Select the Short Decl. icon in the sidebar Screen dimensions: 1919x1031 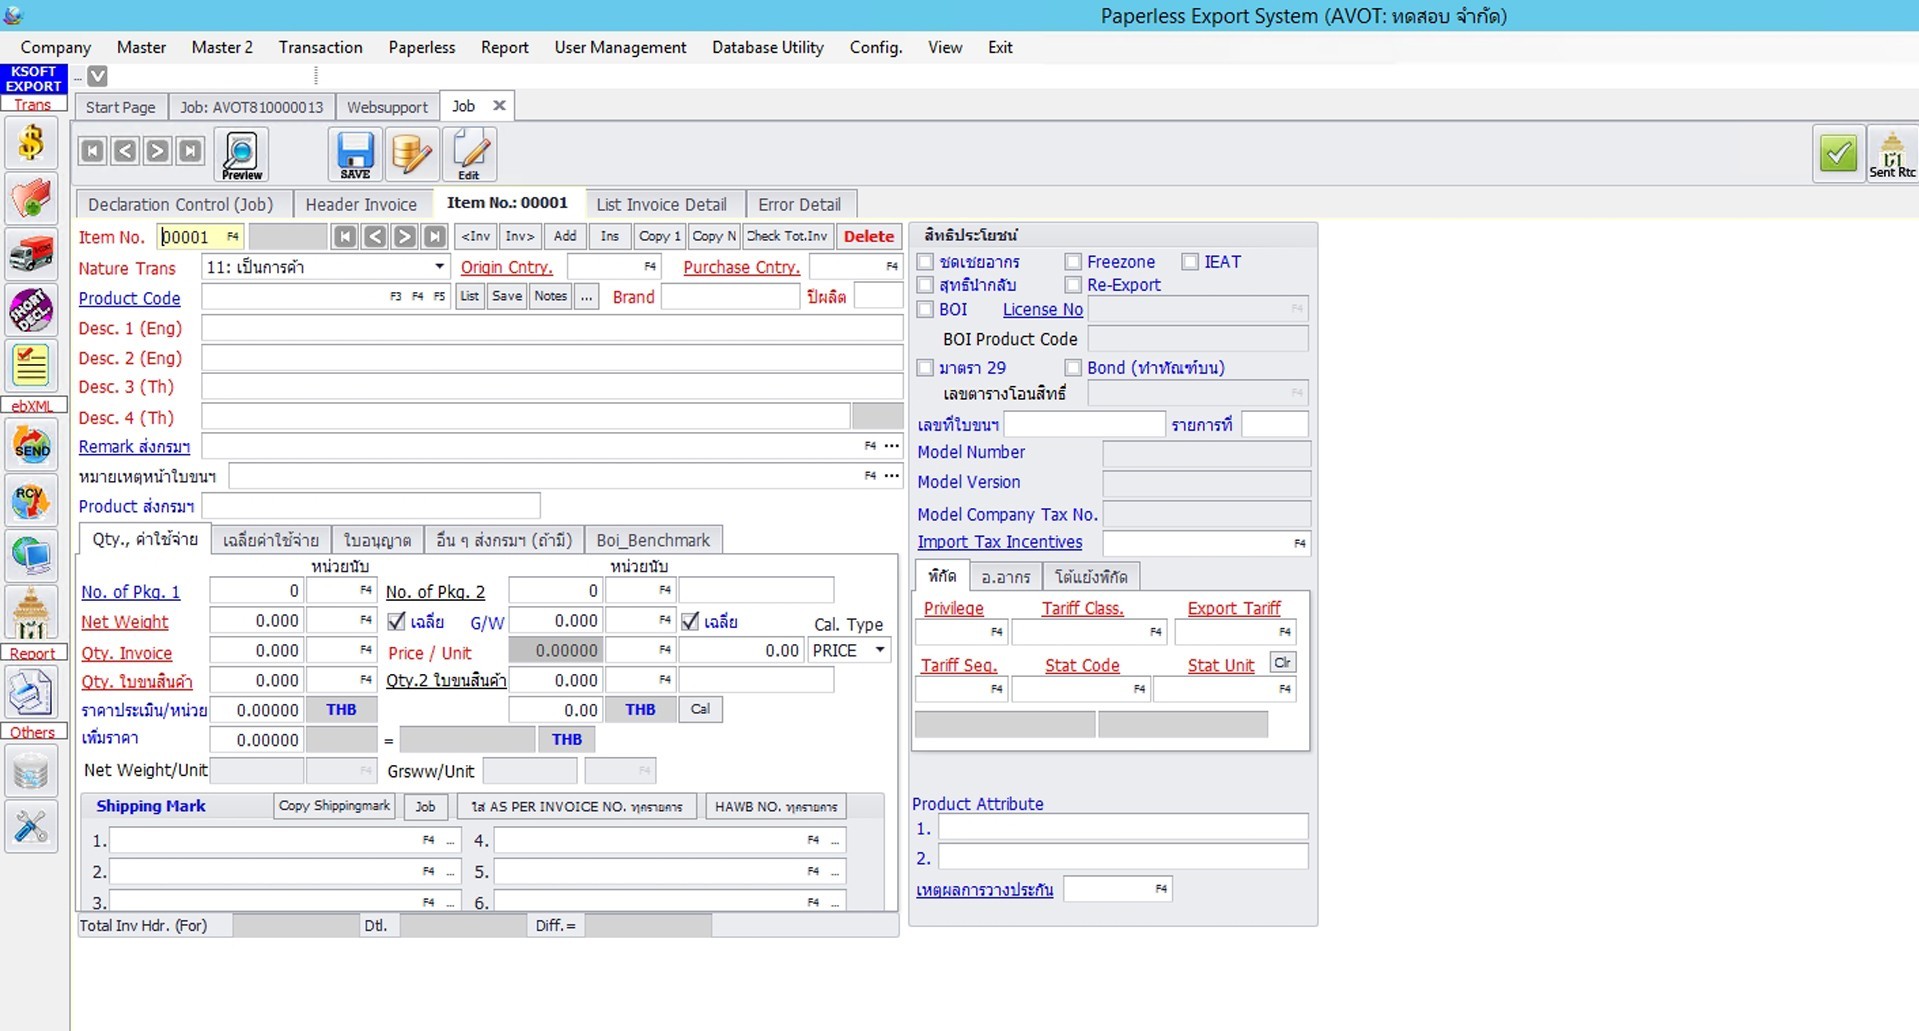[31, 310]
